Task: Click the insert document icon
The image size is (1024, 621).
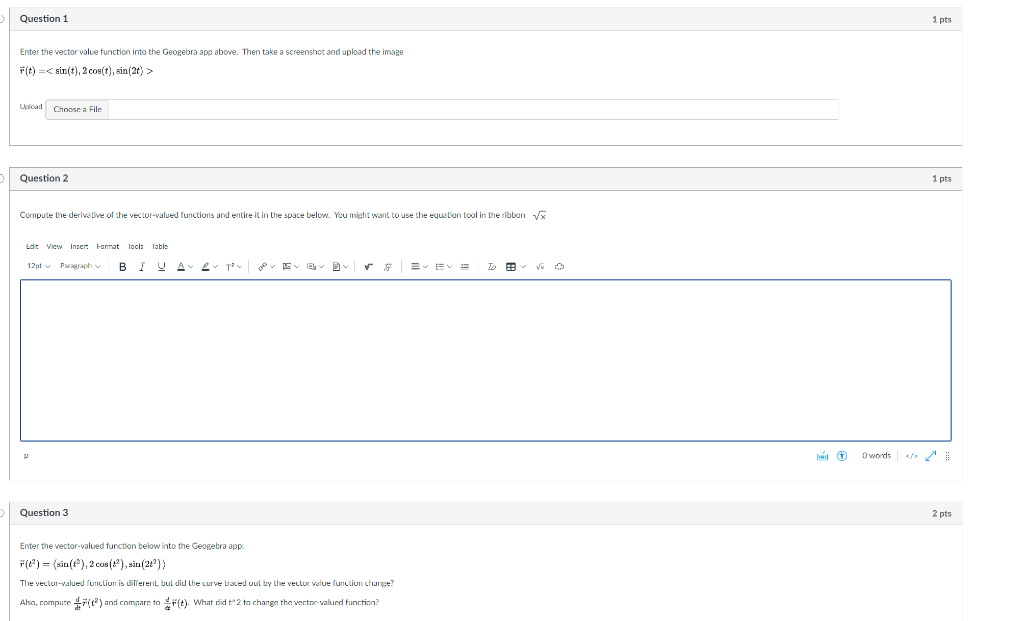Action: pos(336,266)
